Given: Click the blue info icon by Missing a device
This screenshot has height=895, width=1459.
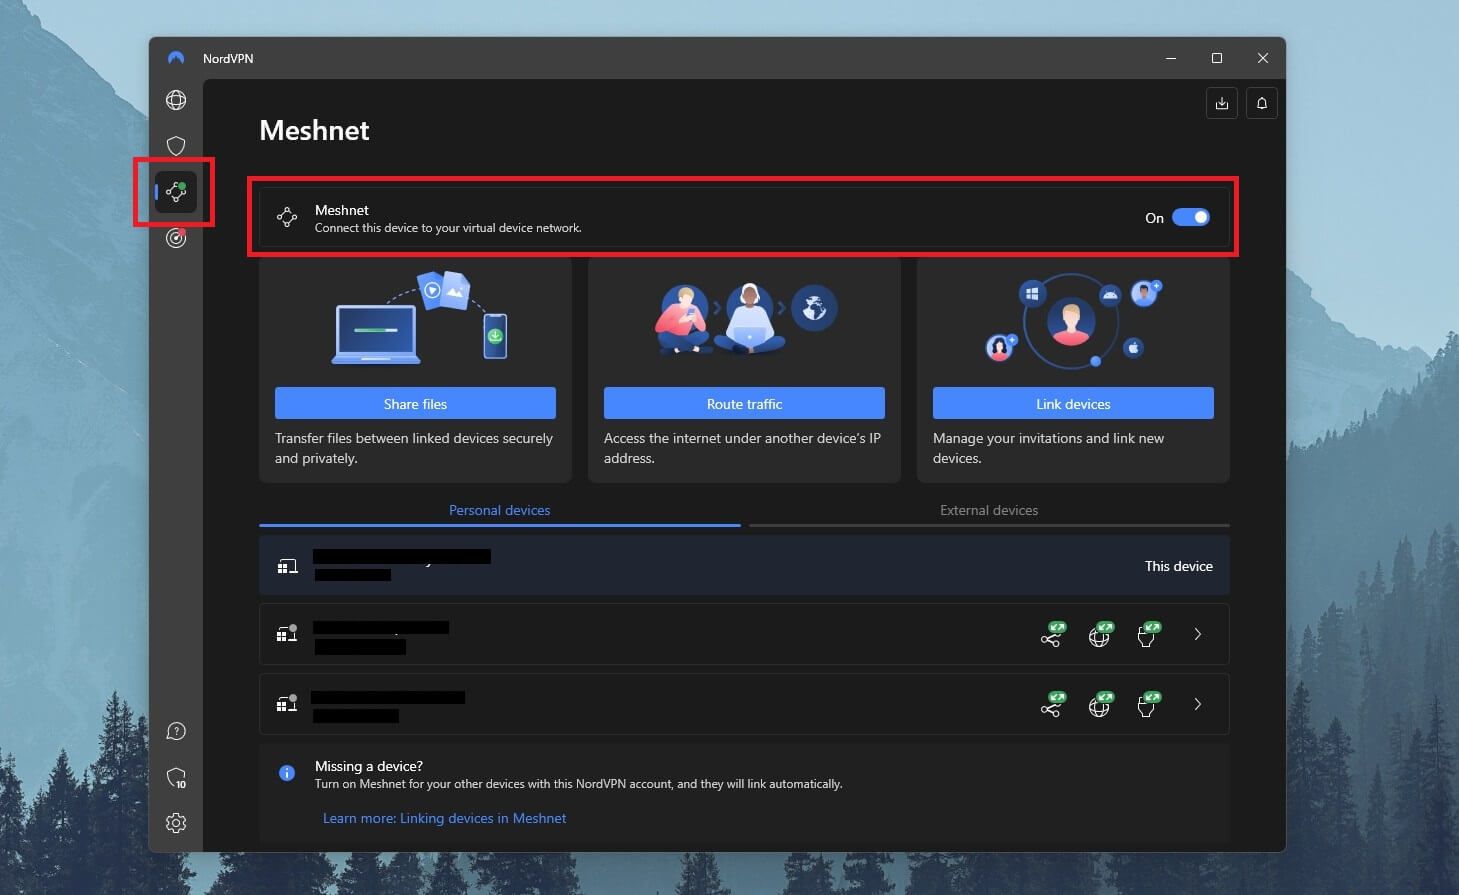Looking at the screenshot, I should point(287,773).
